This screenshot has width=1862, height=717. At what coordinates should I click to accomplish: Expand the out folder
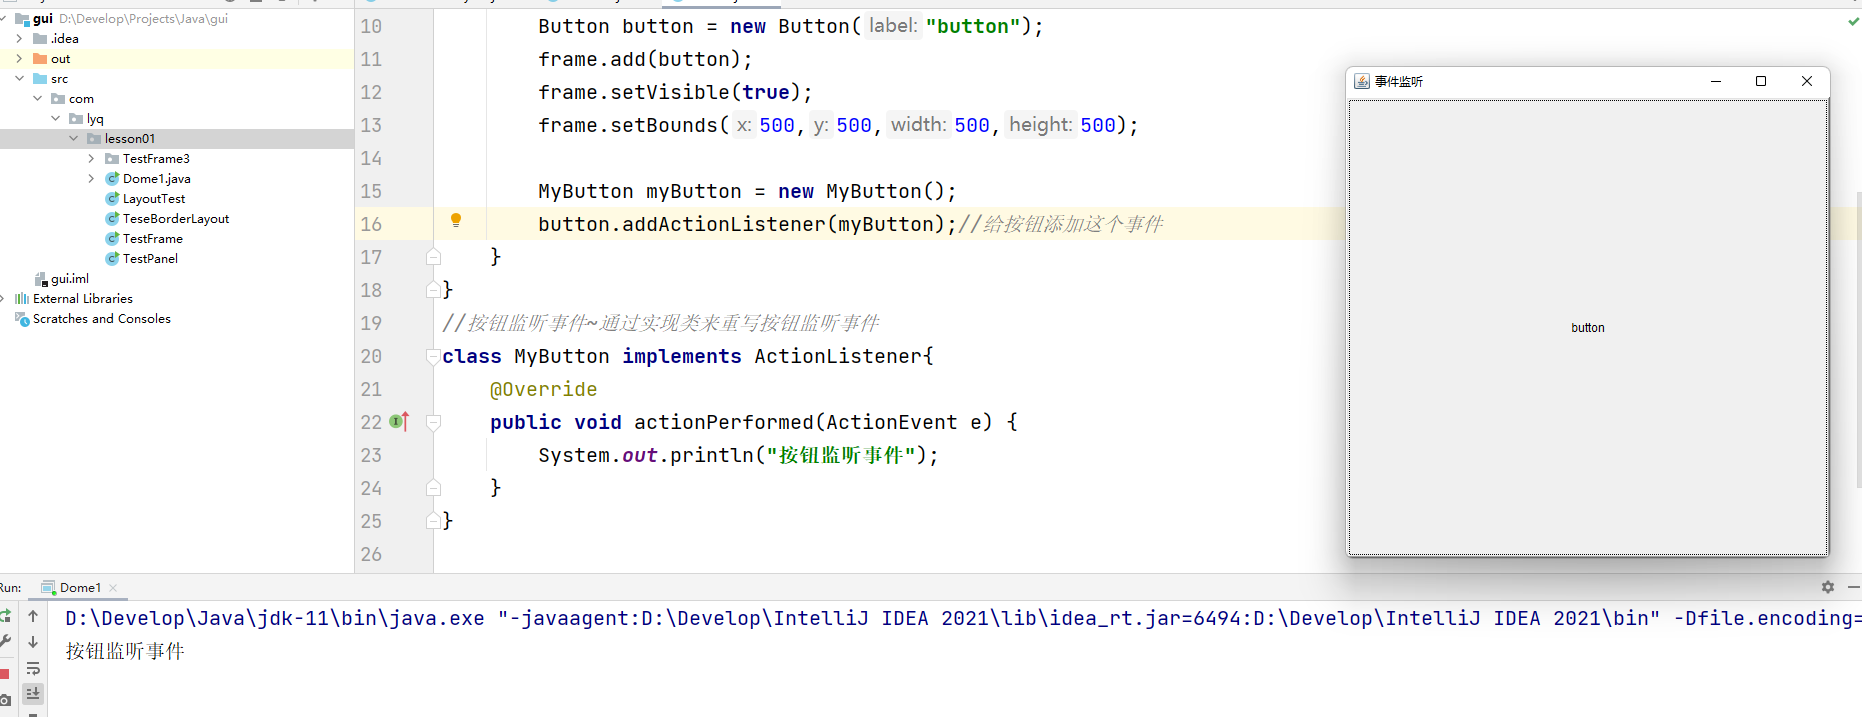coord(19,58)
